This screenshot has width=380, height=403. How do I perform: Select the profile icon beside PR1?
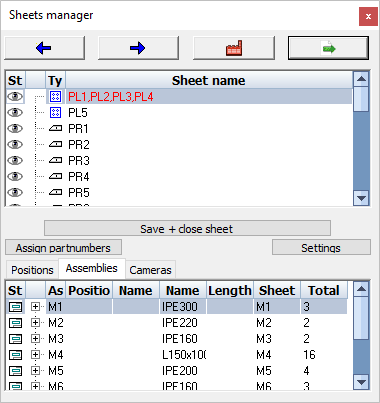[x=55, y=128]
